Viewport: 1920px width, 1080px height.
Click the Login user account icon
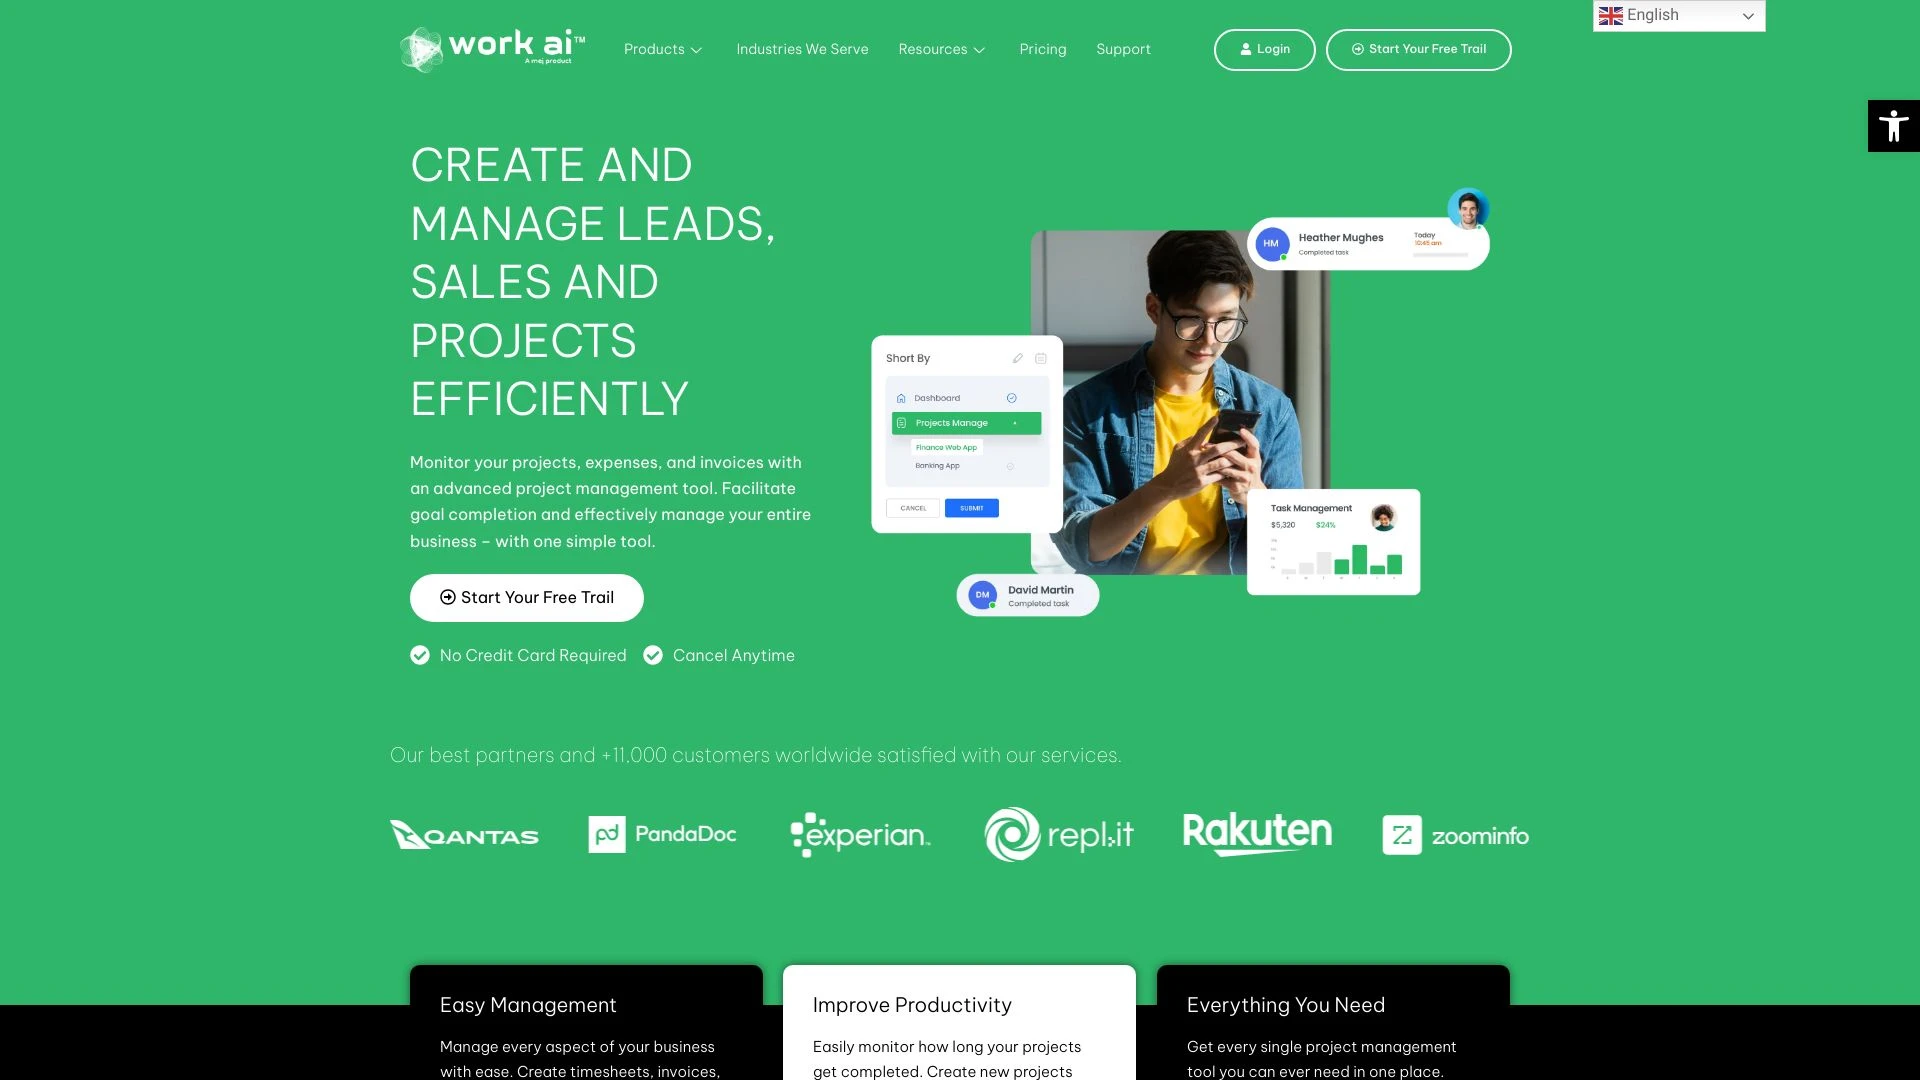pos(1245,49)
